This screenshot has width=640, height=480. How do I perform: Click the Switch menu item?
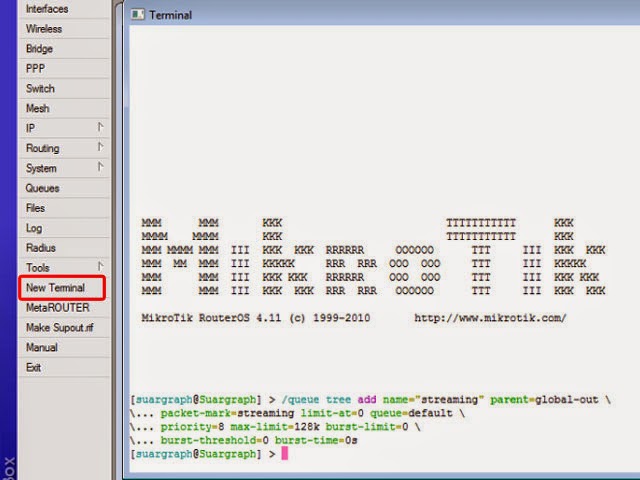[x=64, y=89]
